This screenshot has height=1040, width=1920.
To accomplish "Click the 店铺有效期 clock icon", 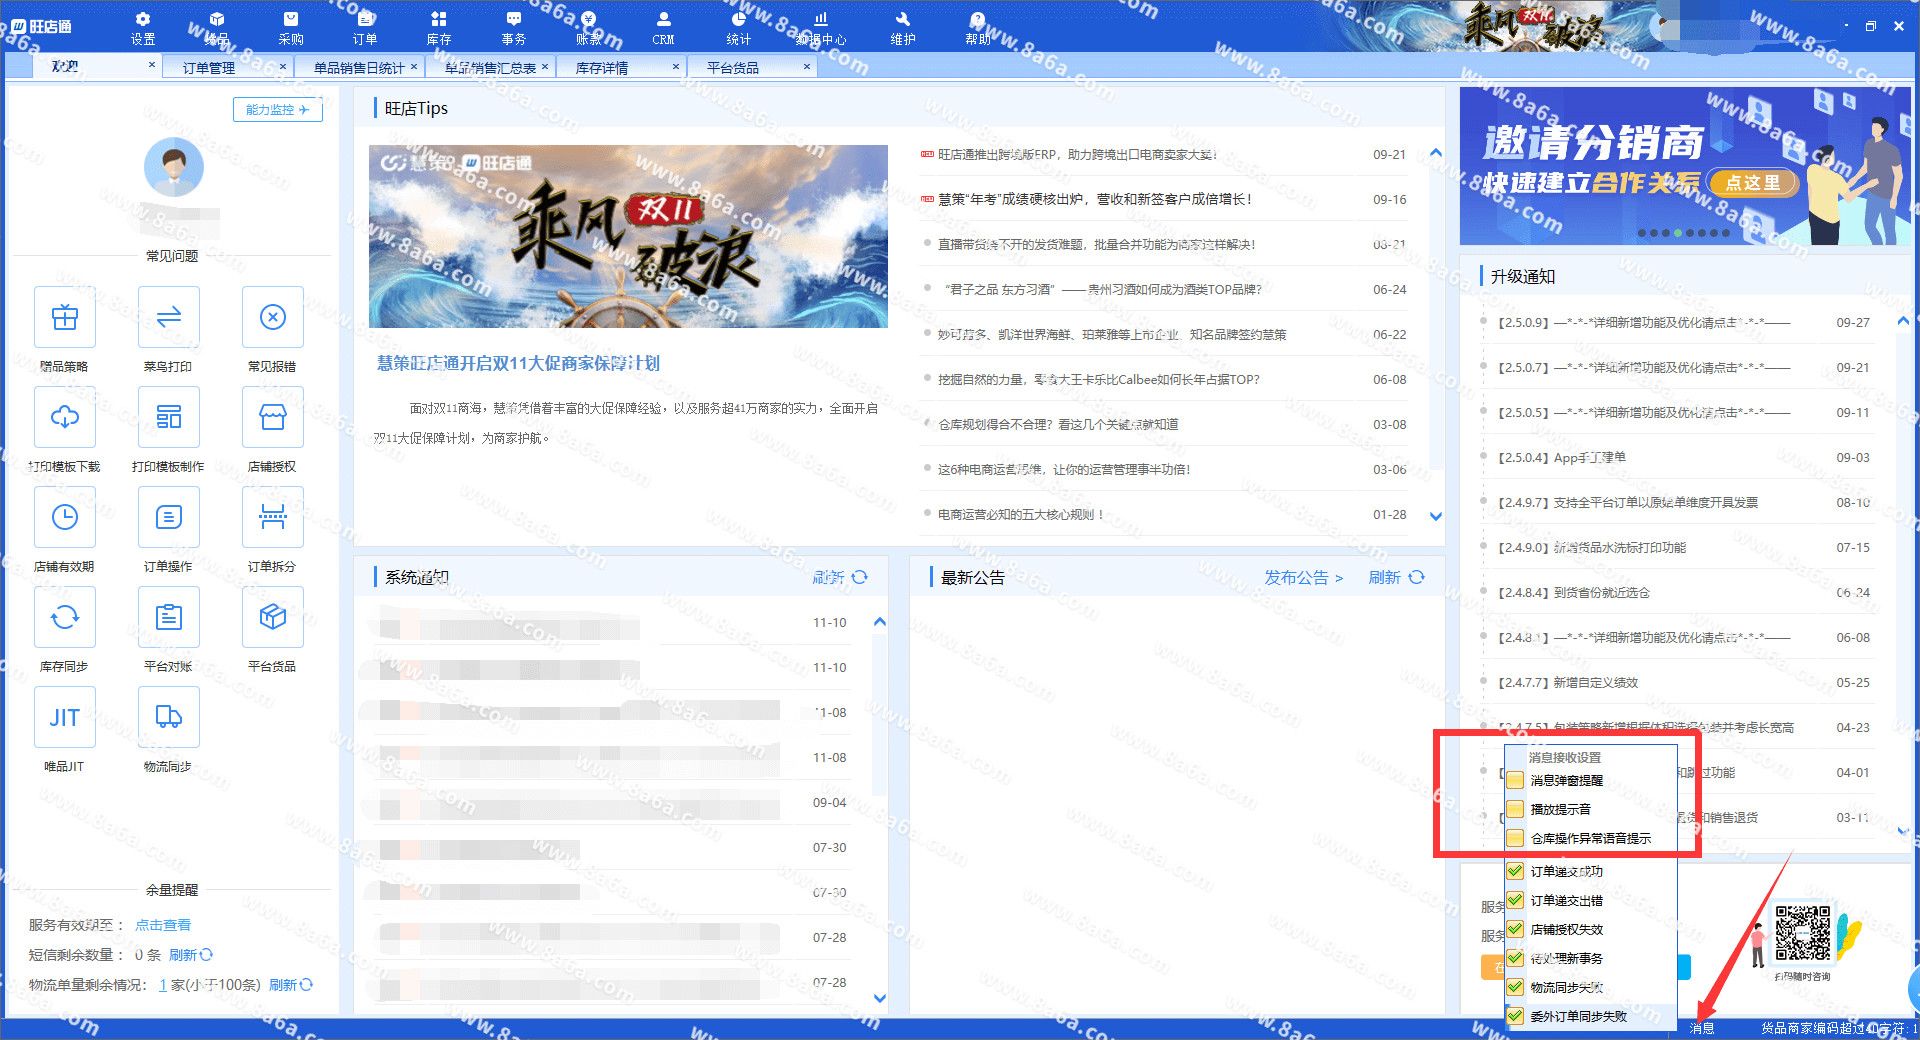I will click(x=65, y=517).
